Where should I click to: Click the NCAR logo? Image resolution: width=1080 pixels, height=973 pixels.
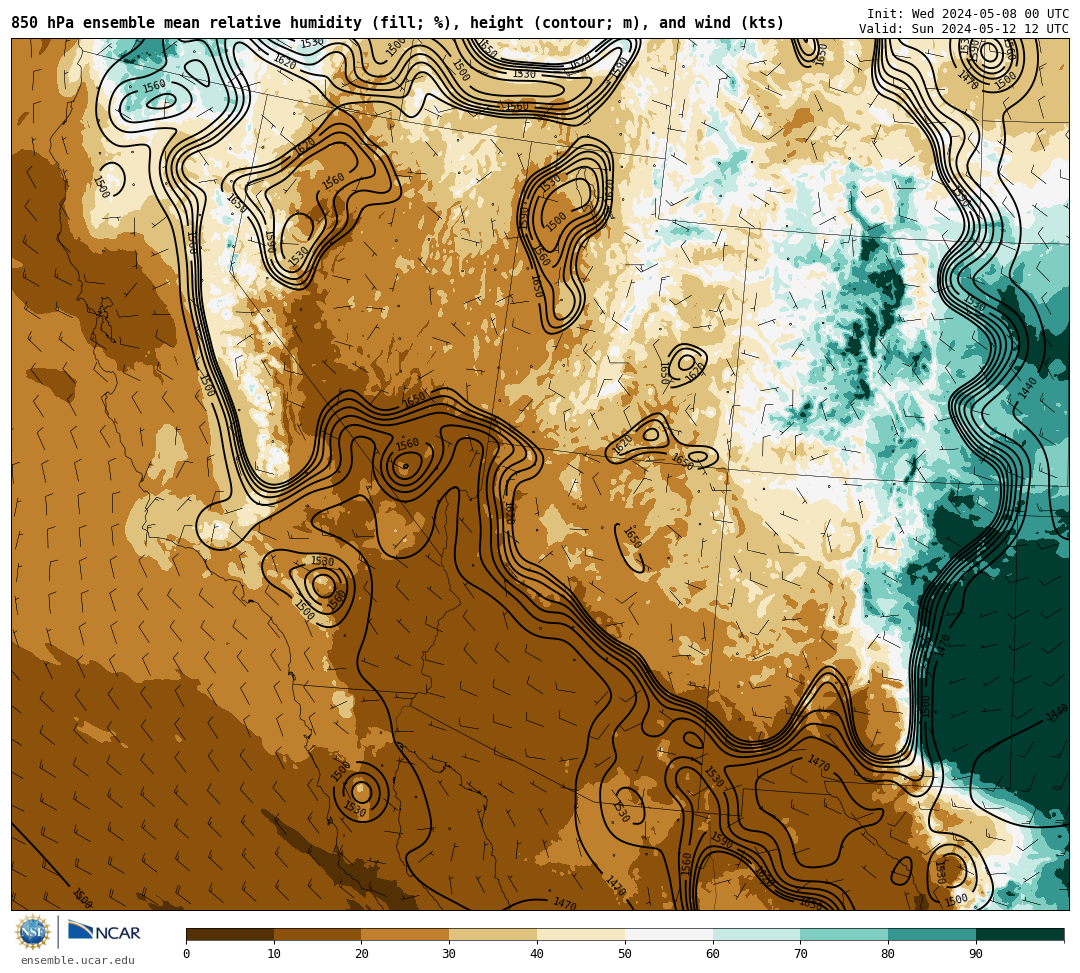[104, 932]
